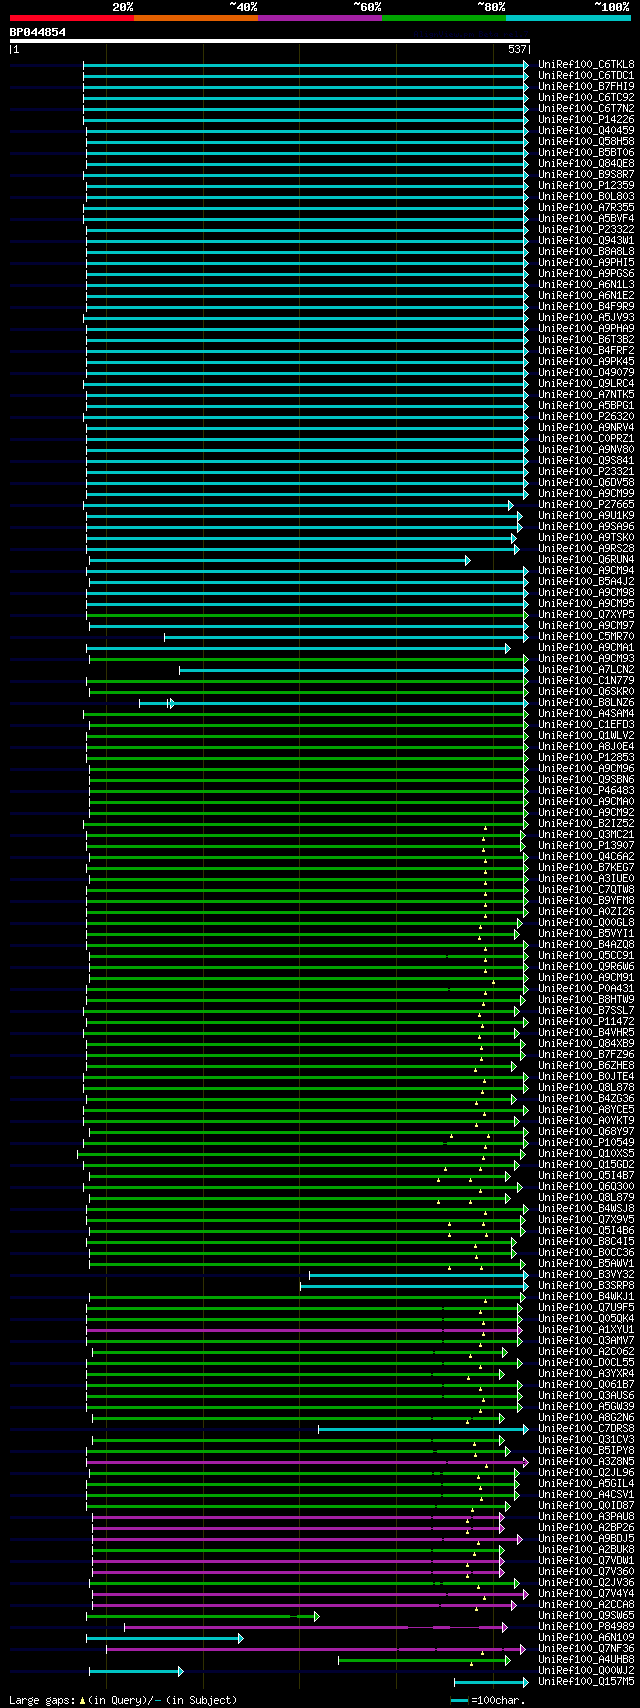Click label UniRef100_C5MR70
640x1708 pixels.
tap(586, 636)
